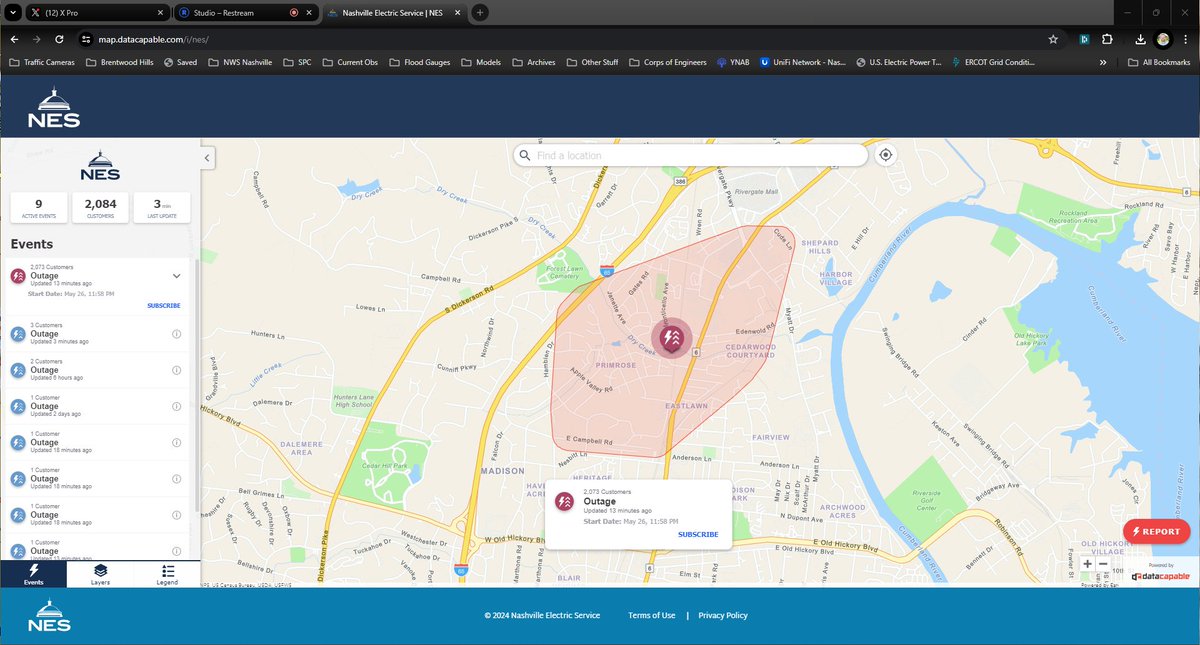This screenshot has width=1200, height=645.
Task: Zoom in the map with the plus button
Action: [x=1088, y=564]
